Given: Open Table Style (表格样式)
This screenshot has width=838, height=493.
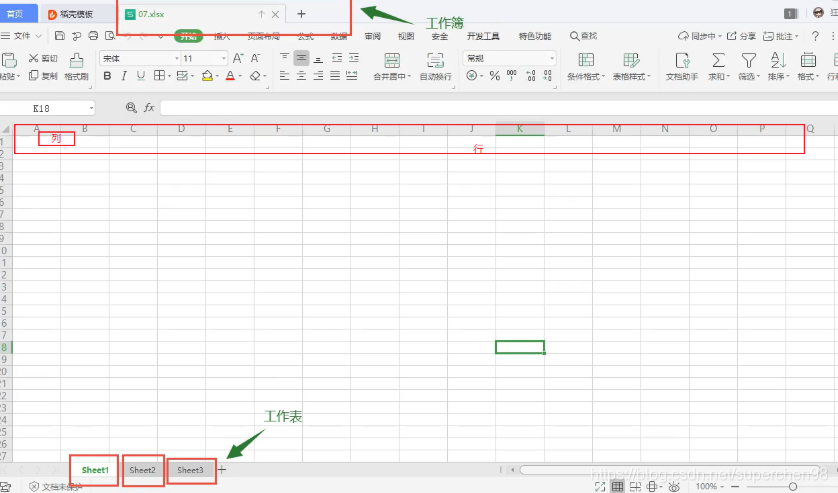Looking at the screenshot, I should pyautogui.click(x=631, y=66).
